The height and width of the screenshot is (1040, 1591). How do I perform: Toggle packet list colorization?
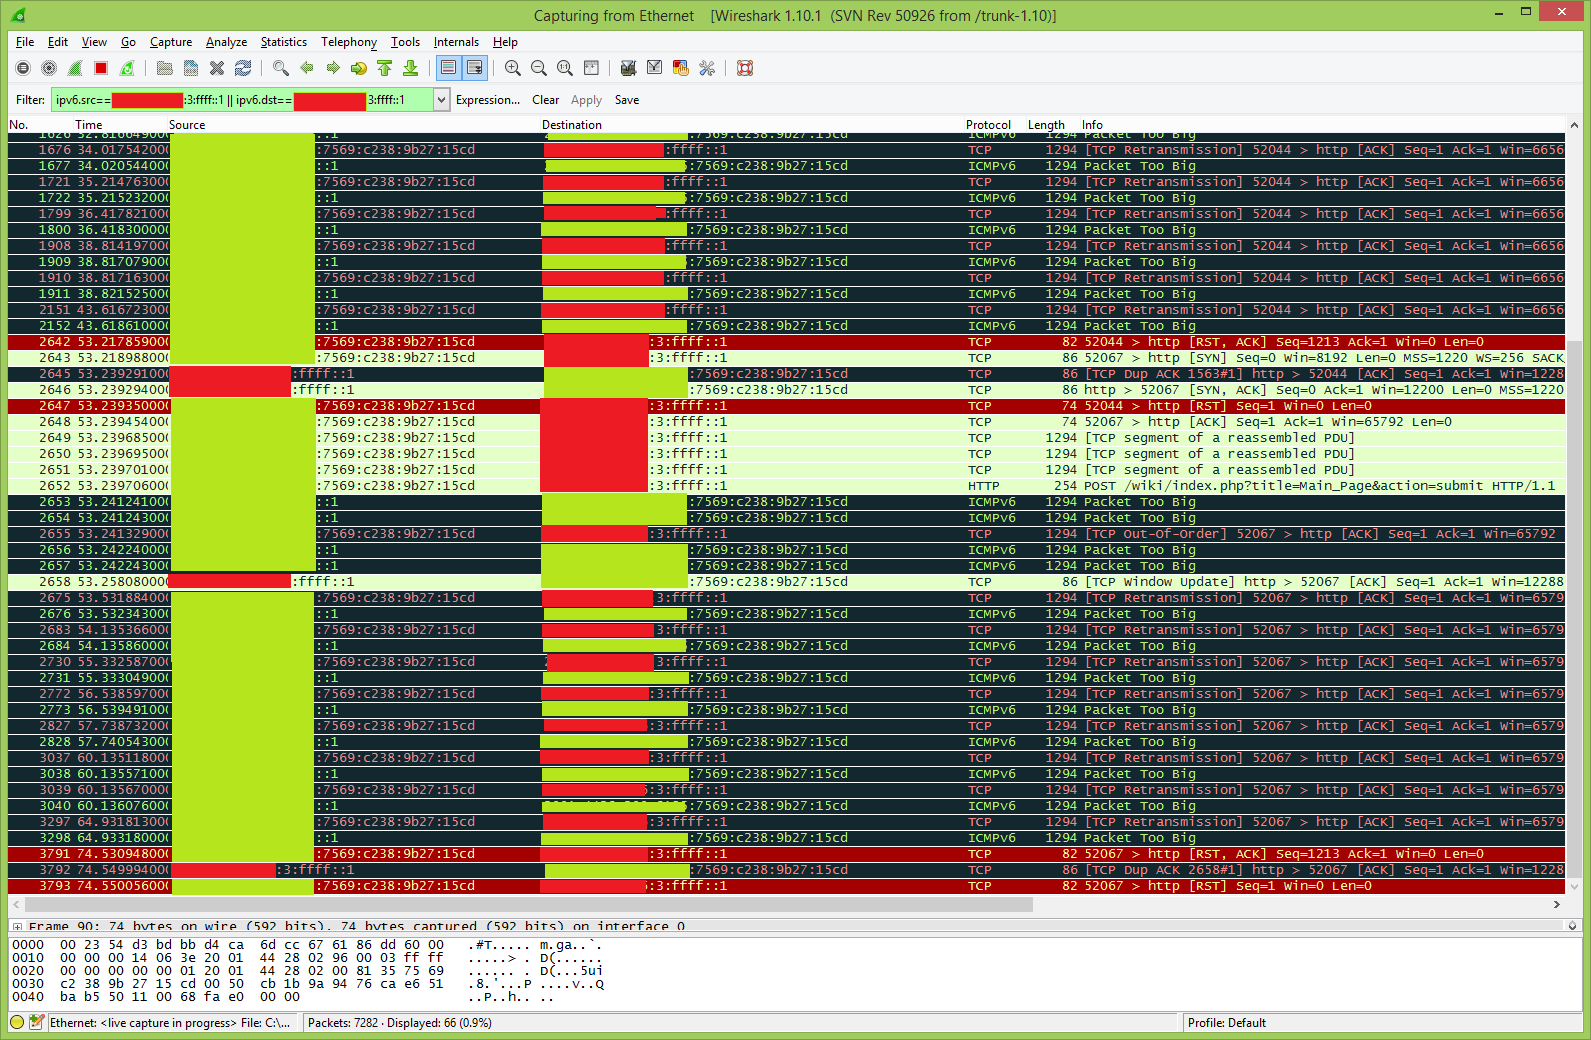(x=449, y=68)
